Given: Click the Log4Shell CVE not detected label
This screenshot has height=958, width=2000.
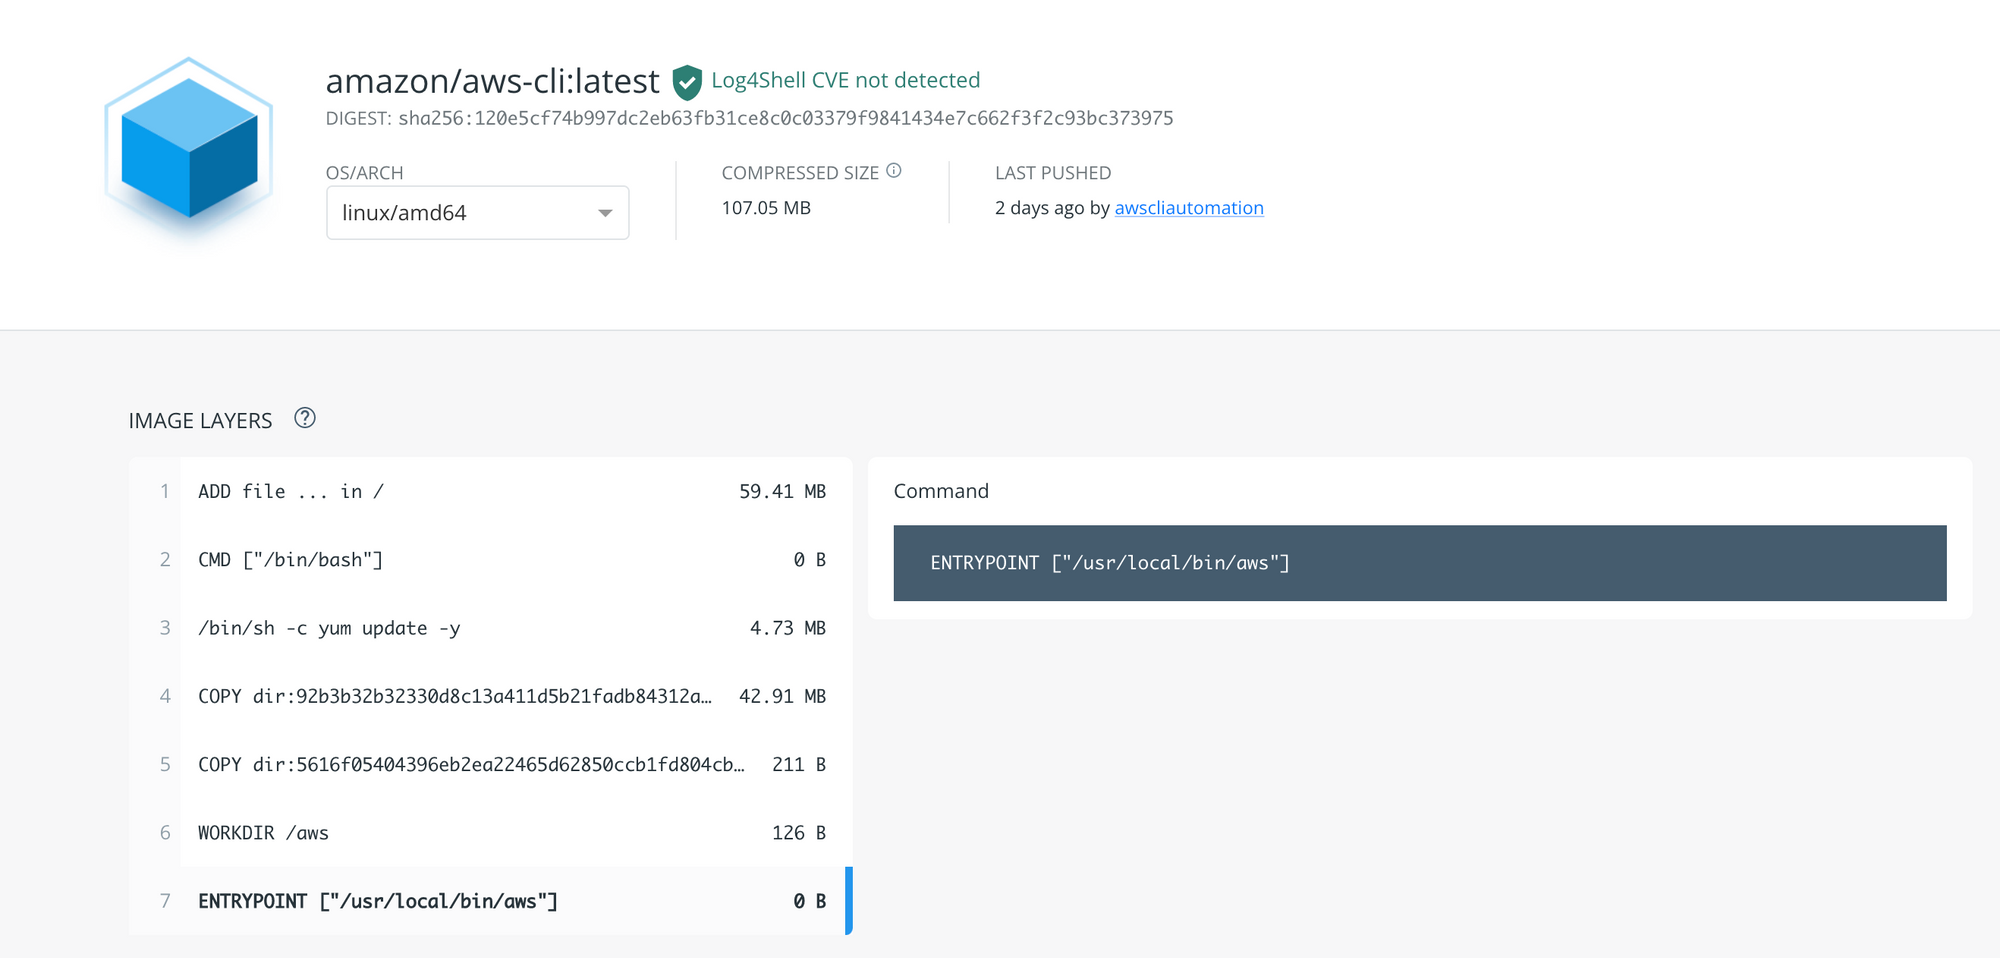Looking at the screenshot, I should click(846, 80).
